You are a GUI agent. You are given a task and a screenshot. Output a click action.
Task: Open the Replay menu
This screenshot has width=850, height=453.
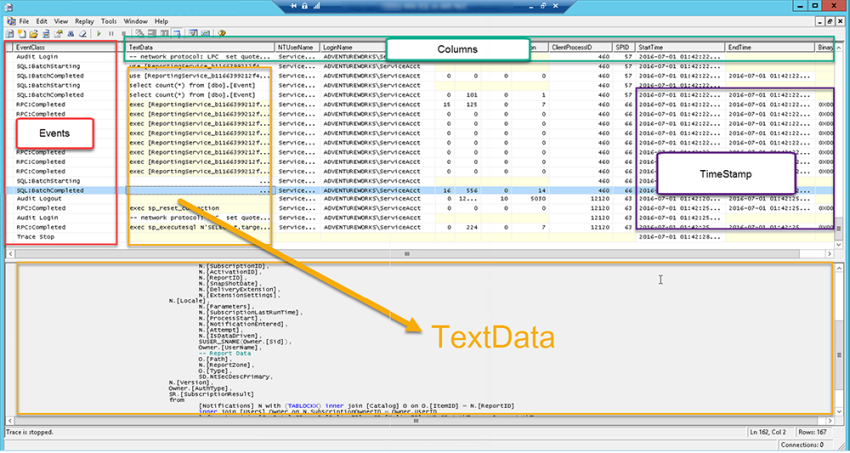pyautogui.click(x=85, y=21)
